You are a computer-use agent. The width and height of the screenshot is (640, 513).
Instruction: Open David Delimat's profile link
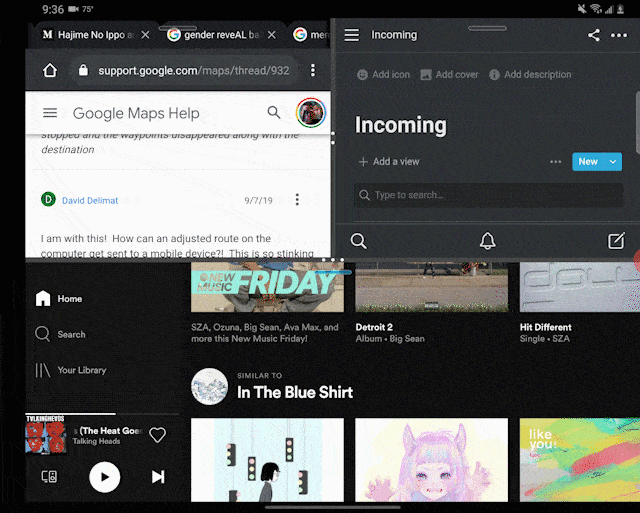[90, 200]
